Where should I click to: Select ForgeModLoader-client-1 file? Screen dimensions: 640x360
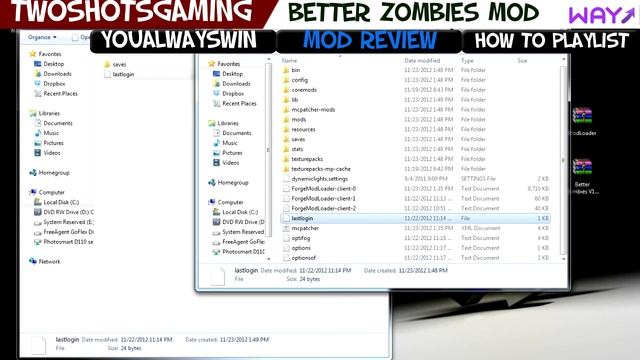pos(323,198)
